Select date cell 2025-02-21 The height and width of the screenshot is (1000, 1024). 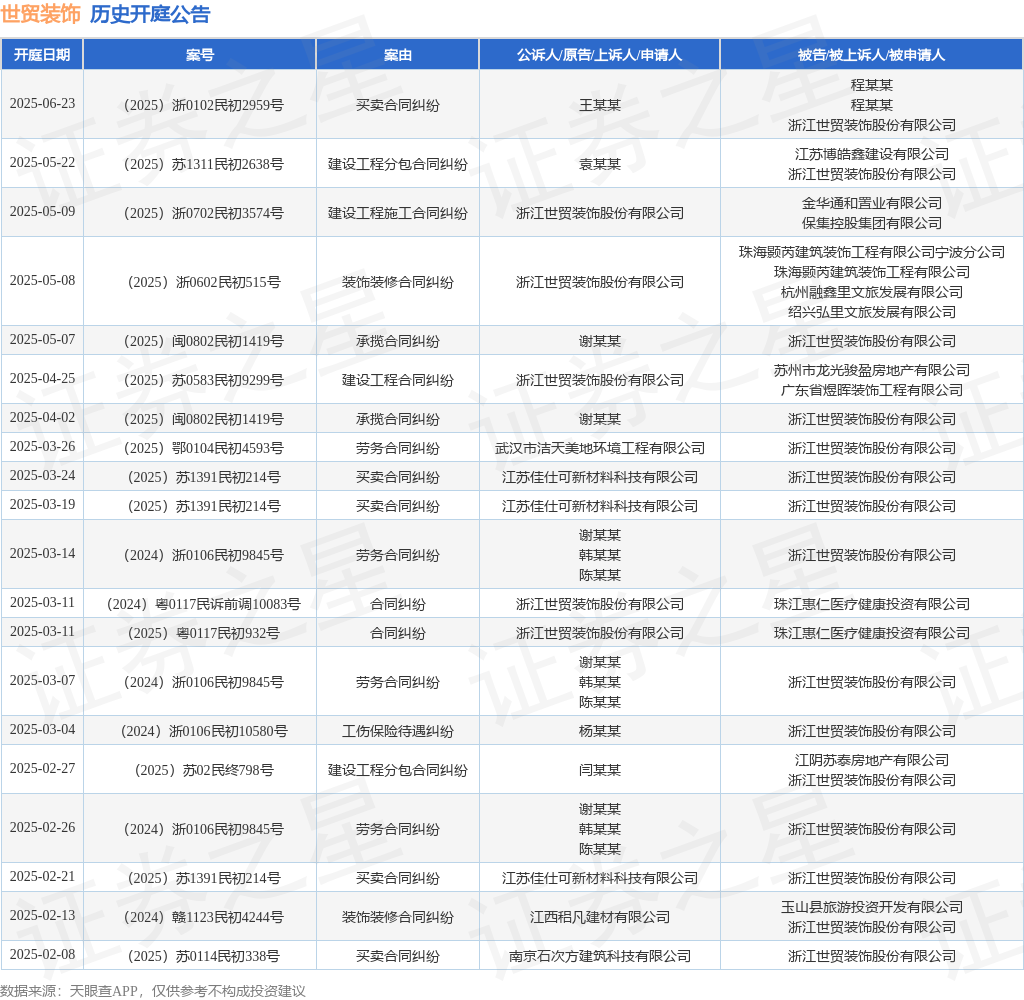tap(42, 877)
